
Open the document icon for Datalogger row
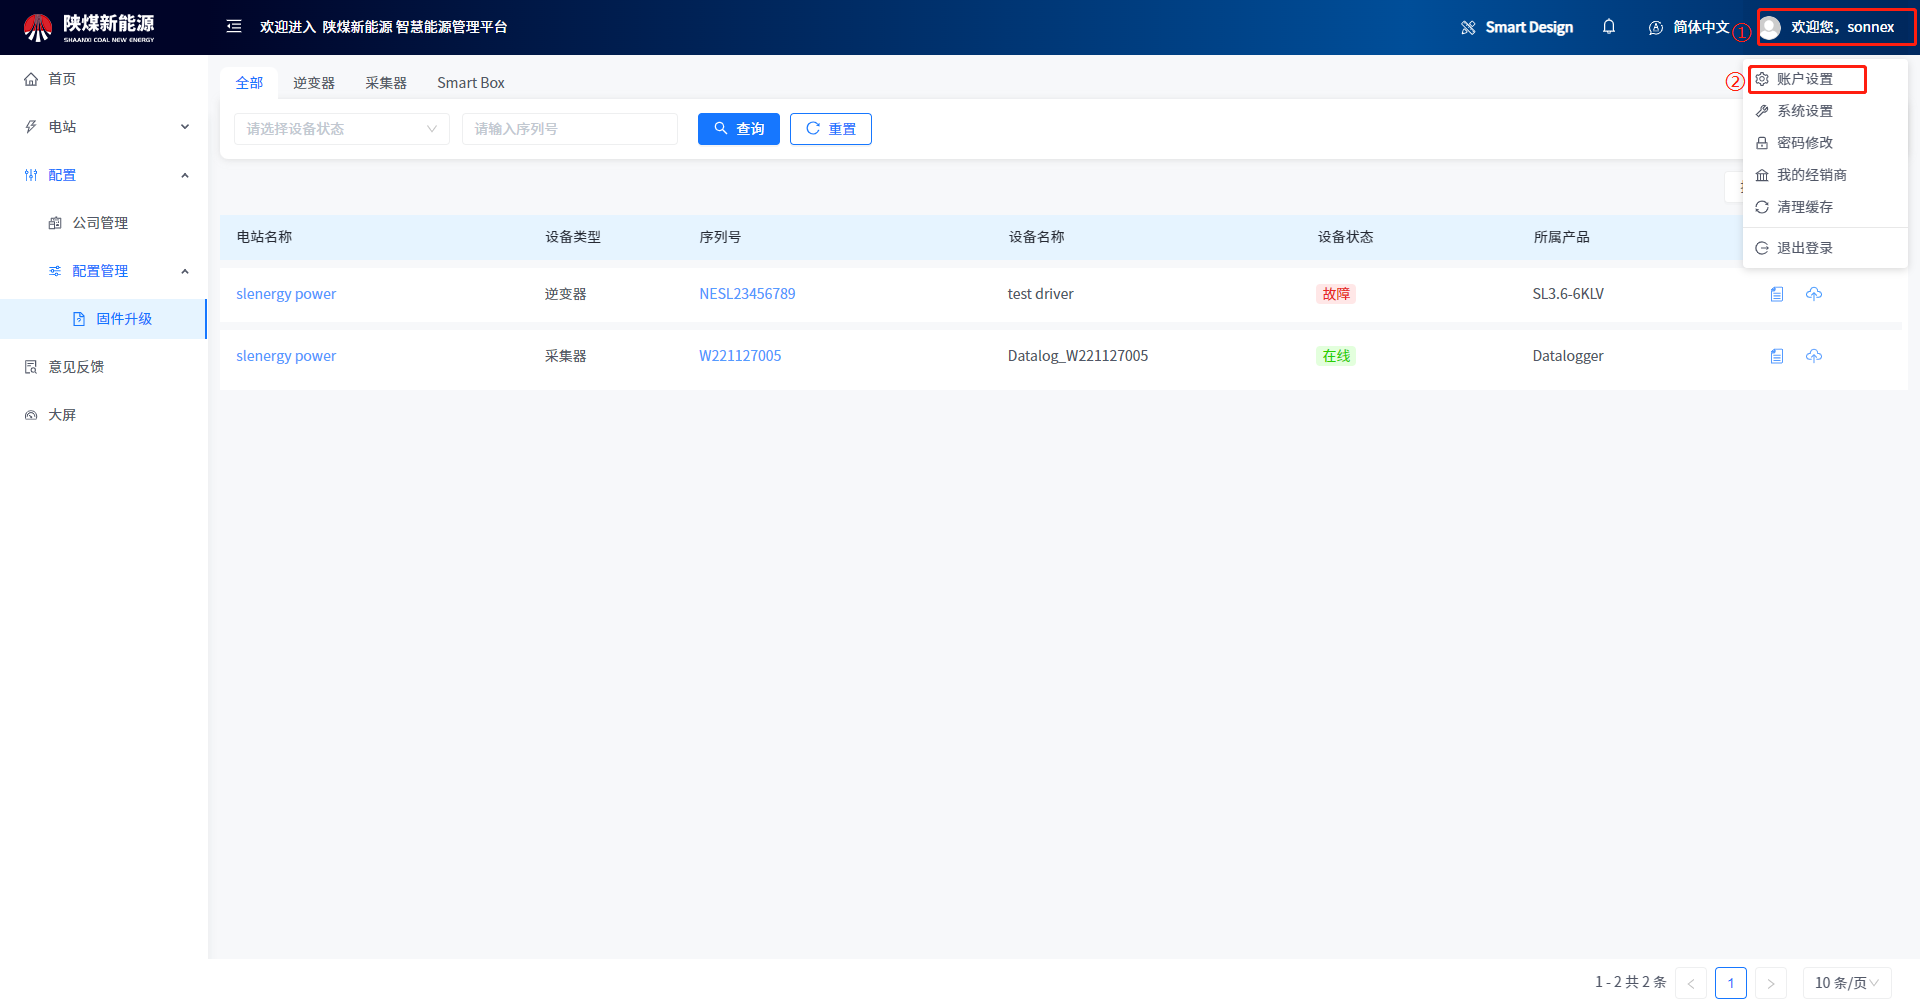pyautogui.click(x=1777, y=356)
